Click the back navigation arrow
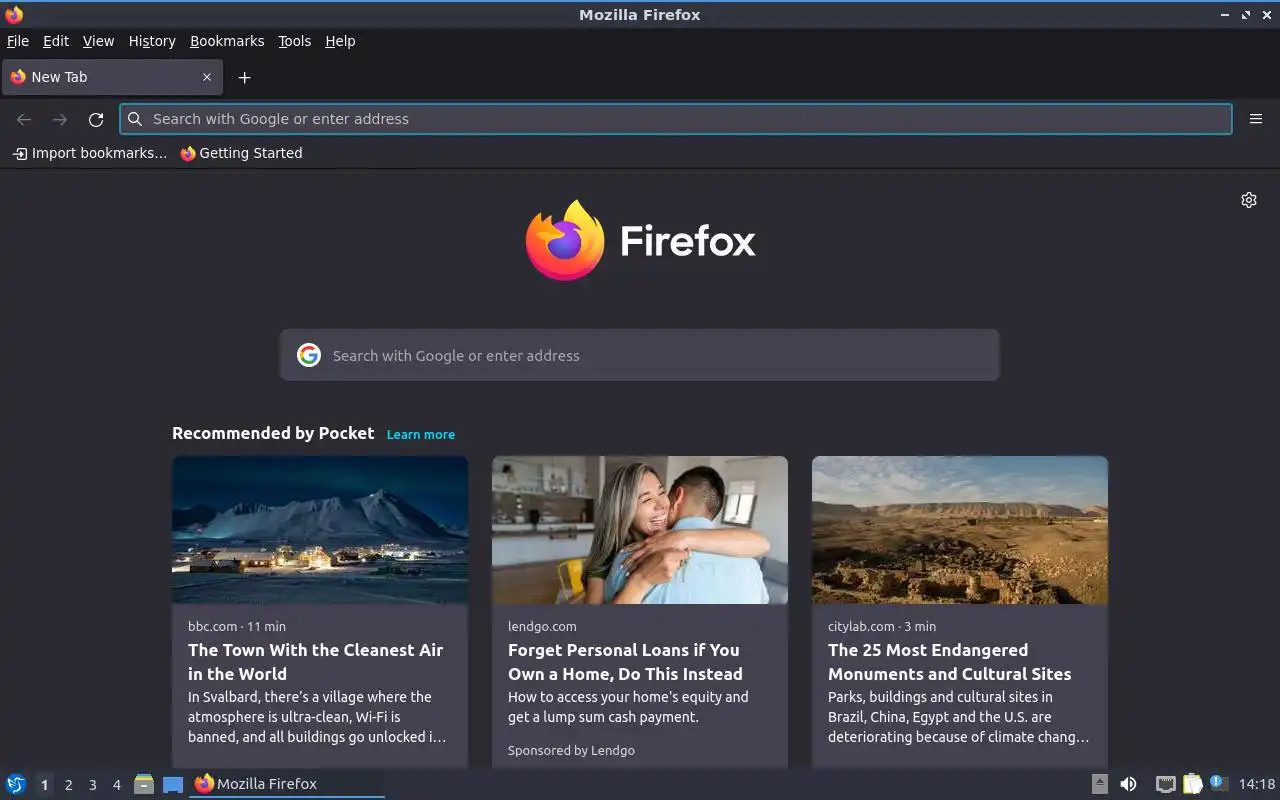The height and width of the screenshot is (800, 1280). point(24,119)
